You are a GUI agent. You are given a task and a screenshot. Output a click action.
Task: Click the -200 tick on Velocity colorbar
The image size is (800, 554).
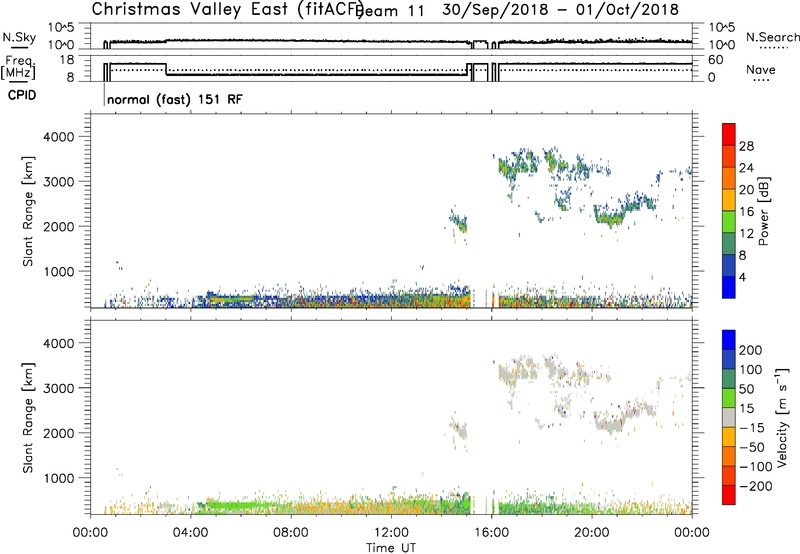click(754, 486)
